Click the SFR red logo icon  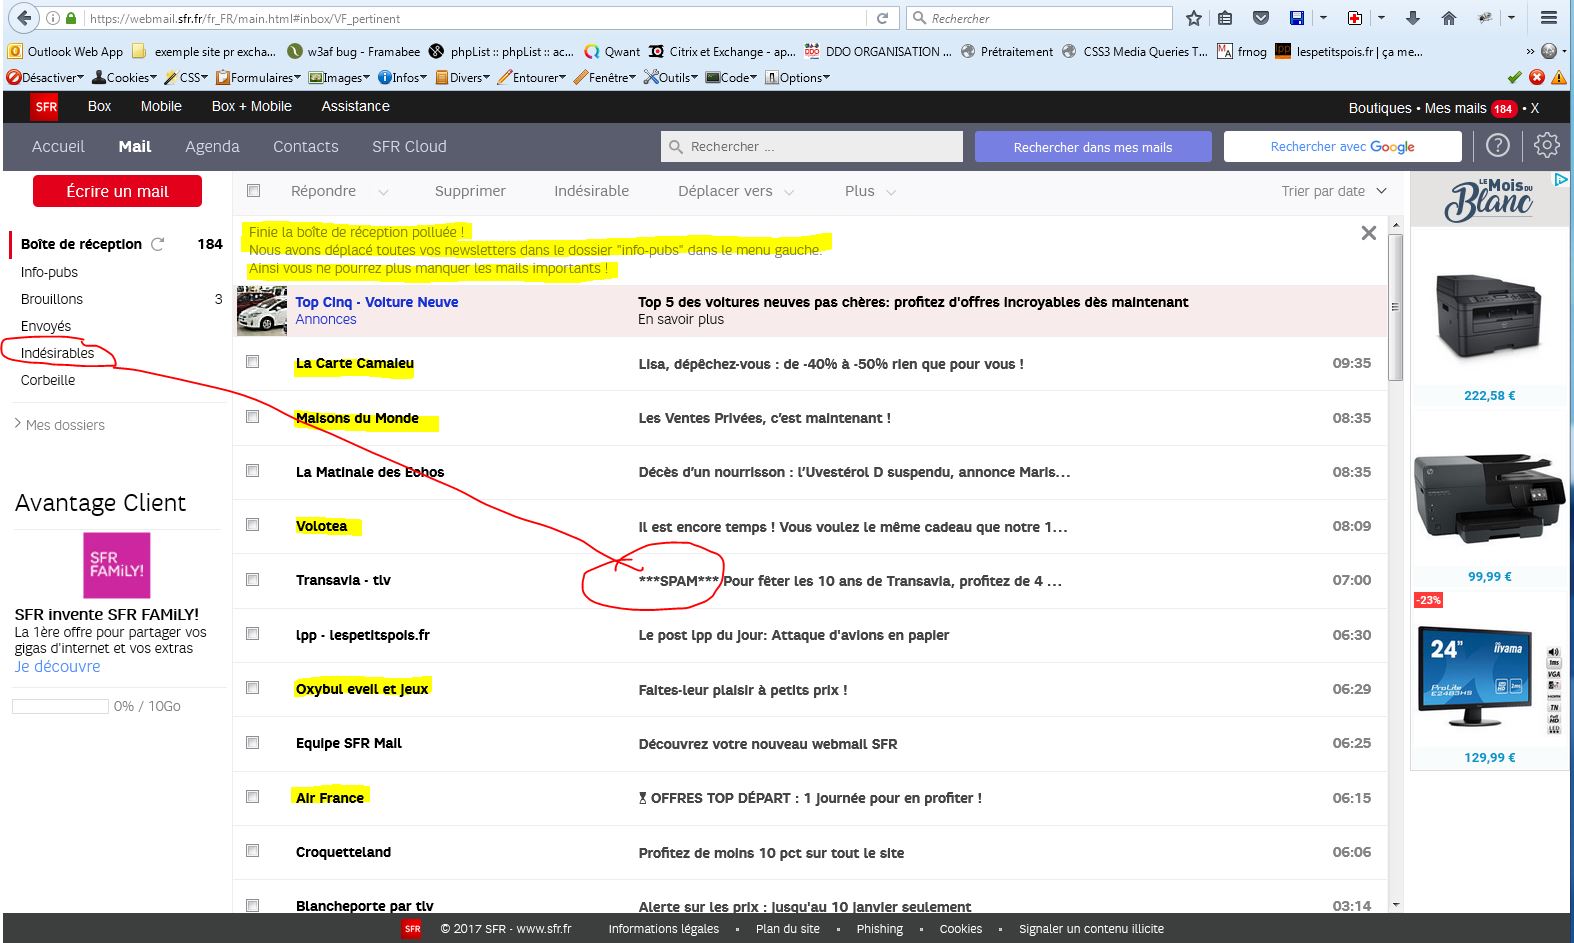tap(46, 107)
